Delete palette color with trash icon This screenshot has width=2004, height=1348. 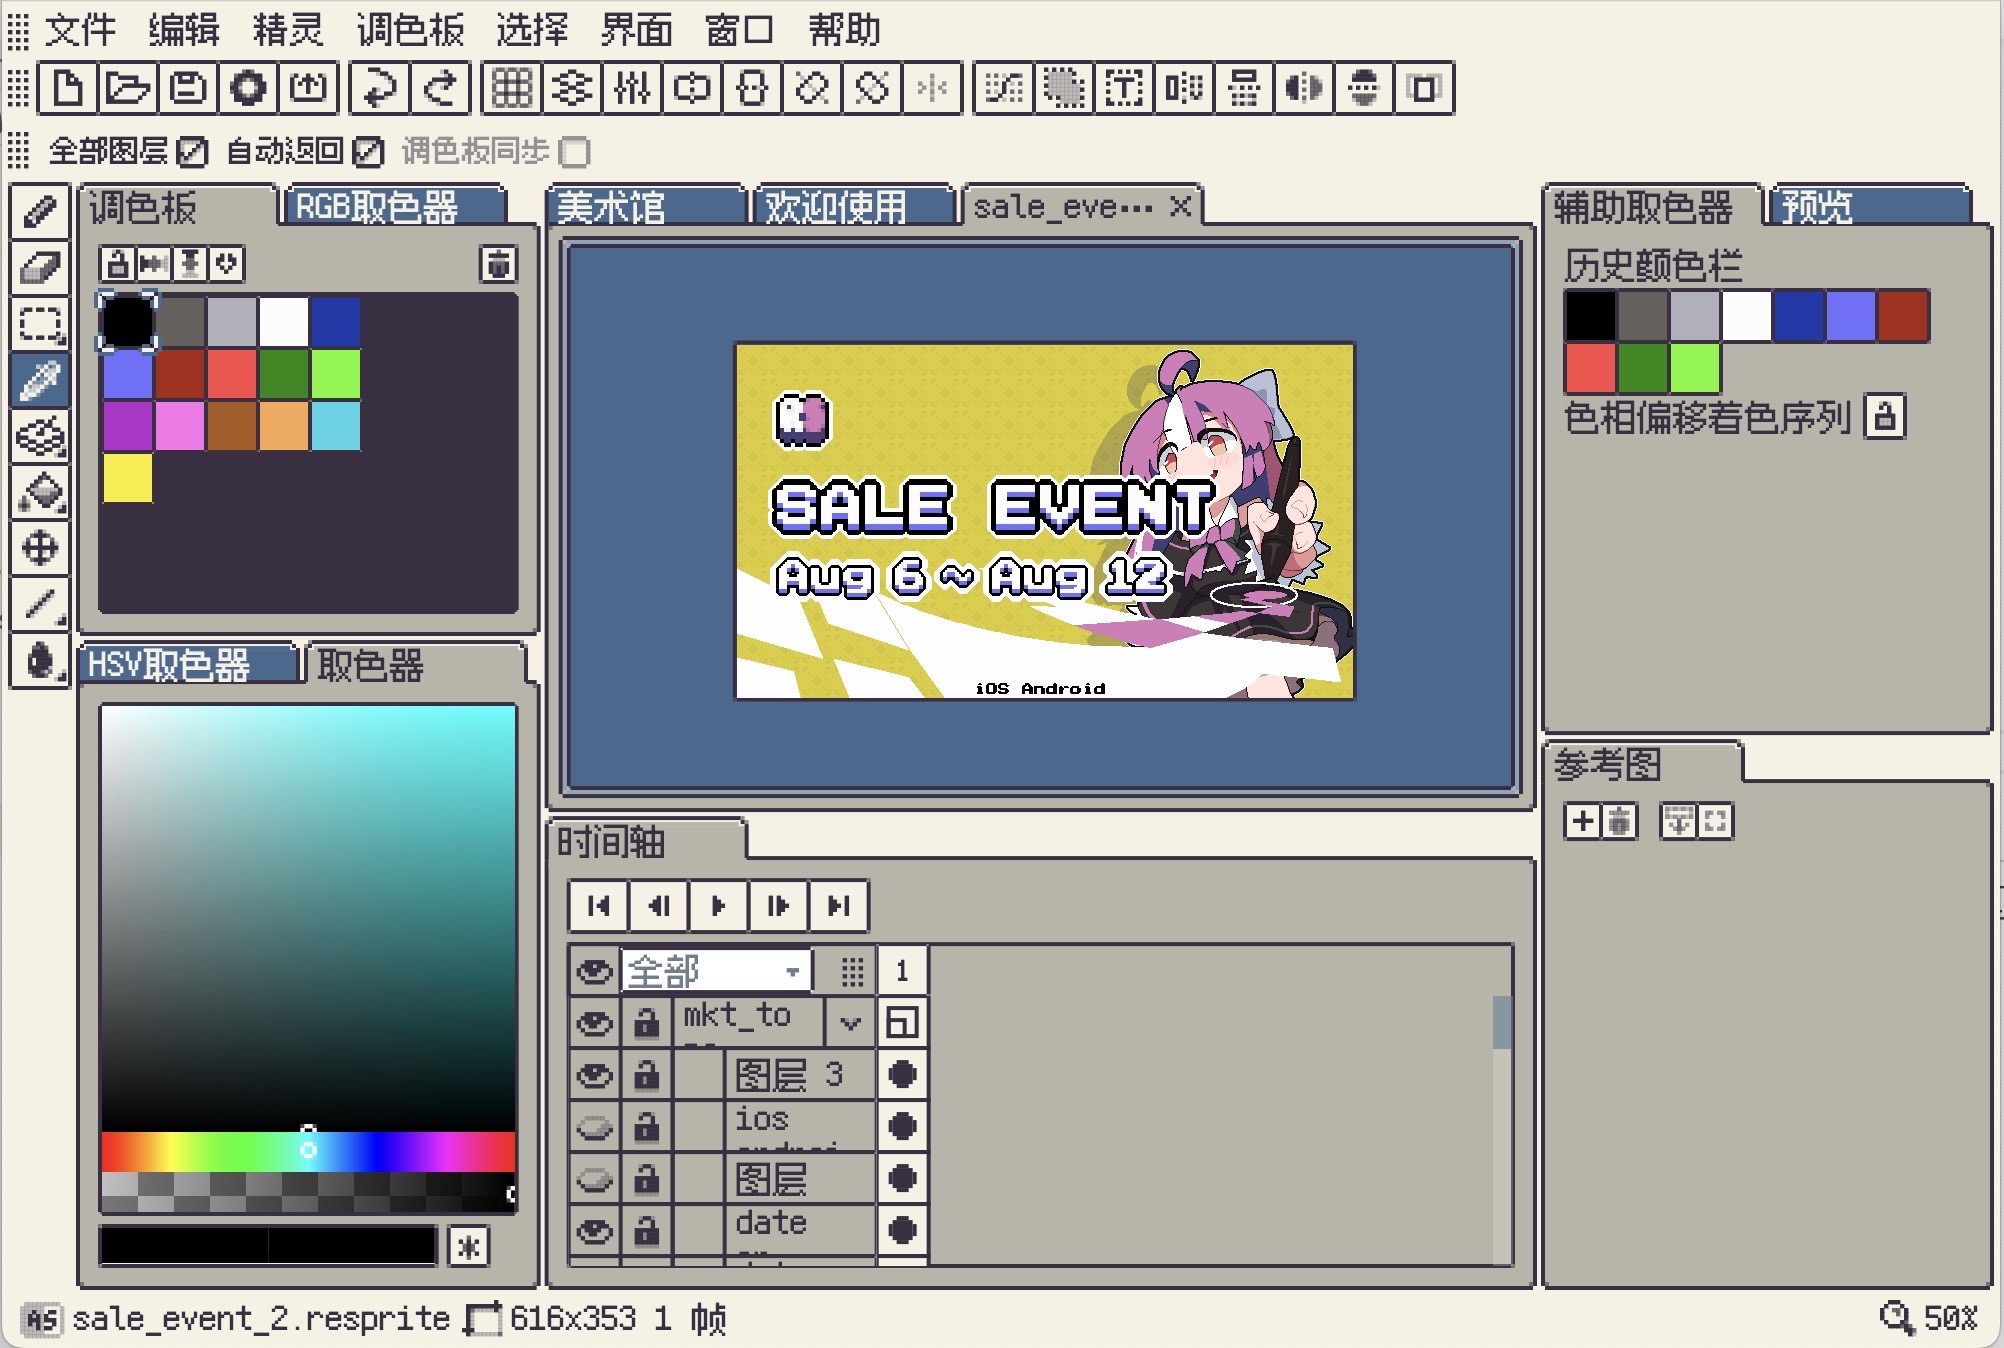pos(498,264)
